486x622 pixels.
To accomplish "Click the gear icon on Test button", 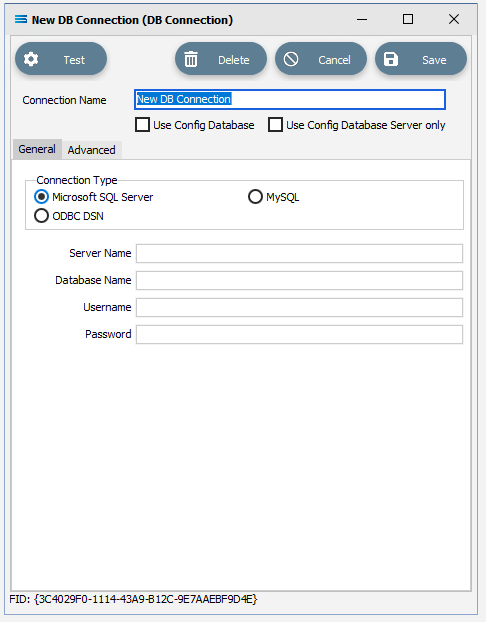I will point(31,60).
